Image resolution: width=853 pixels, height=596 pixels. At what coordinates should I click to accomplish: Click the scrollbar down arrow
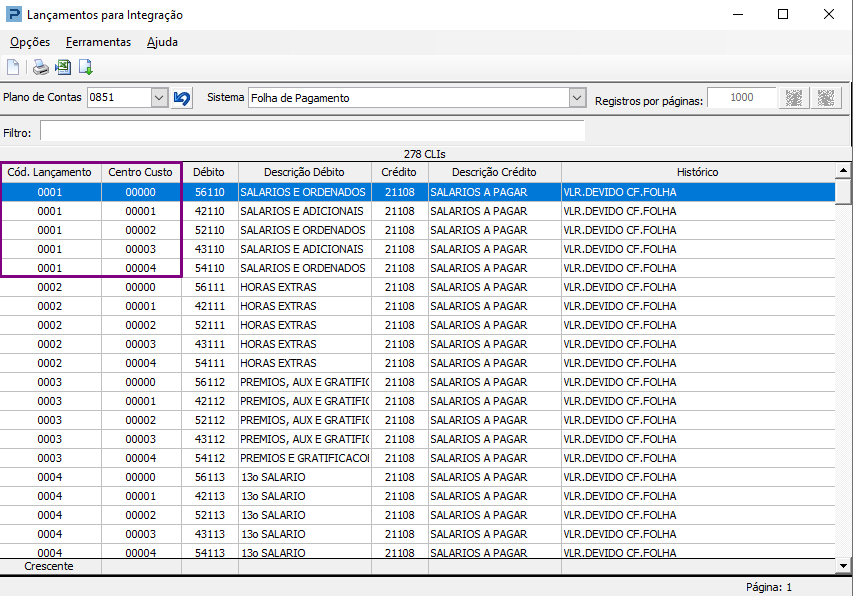pos(843,566)
